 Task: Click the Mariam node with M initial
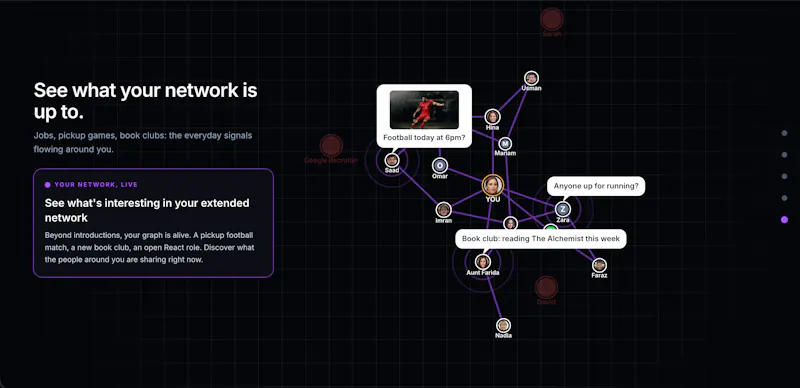(505, 144)
